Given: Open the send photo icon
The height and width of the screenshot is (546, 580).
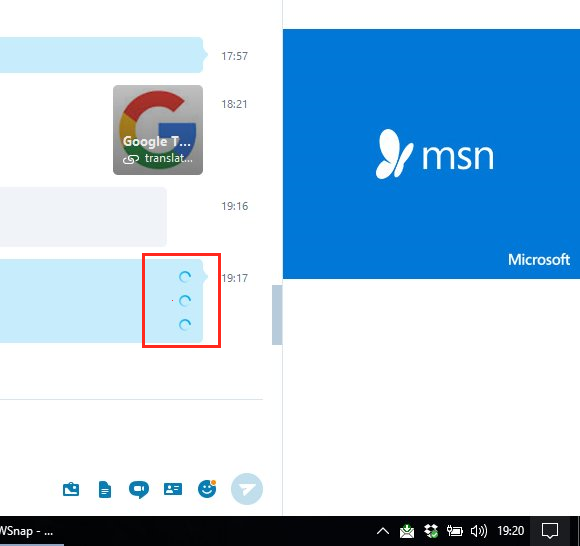Looking at the screenshot, I should point(71,489).
